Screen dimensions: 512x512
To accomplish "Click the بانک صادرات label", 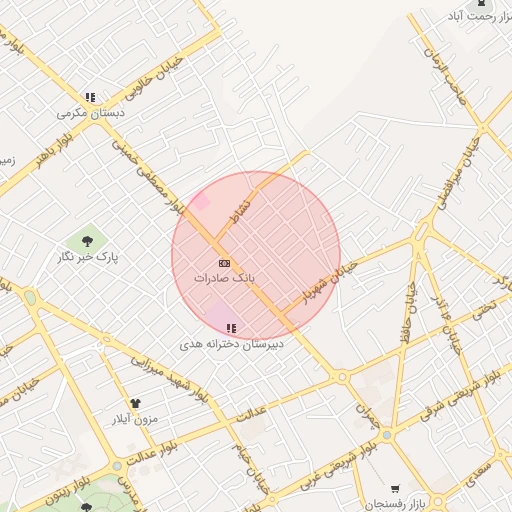I will pos(224,278).
